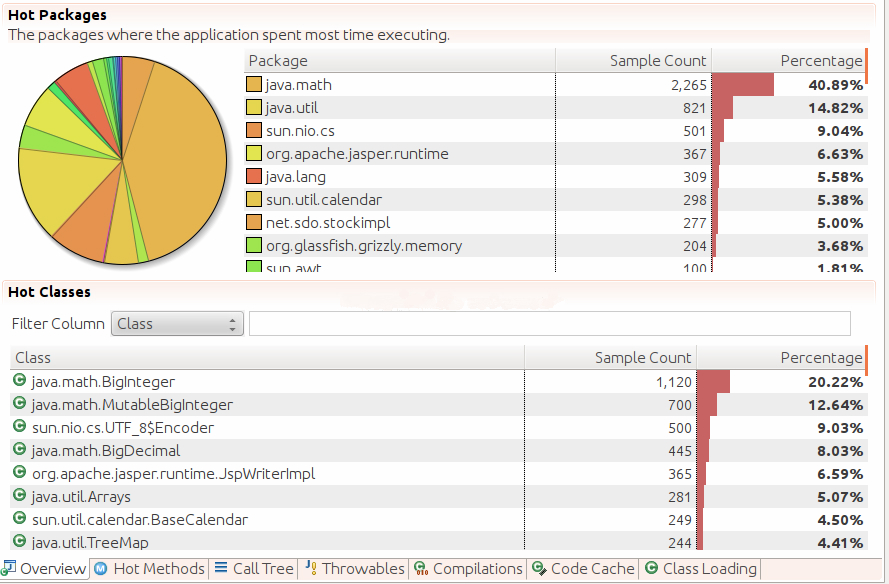Sort packages by Sample Count header
This screenshot has width=889, height=584.
[x=633, y=61]
